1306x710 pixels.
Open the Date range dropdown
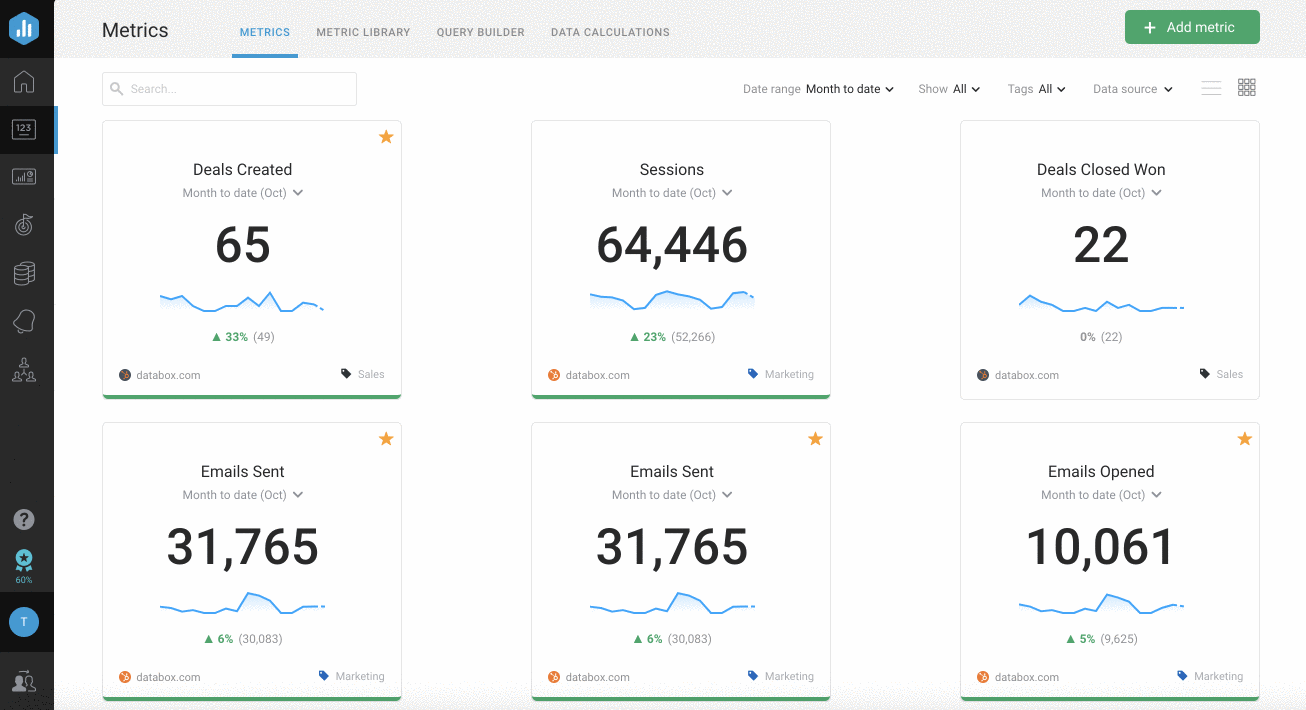(x=849, y=89)
